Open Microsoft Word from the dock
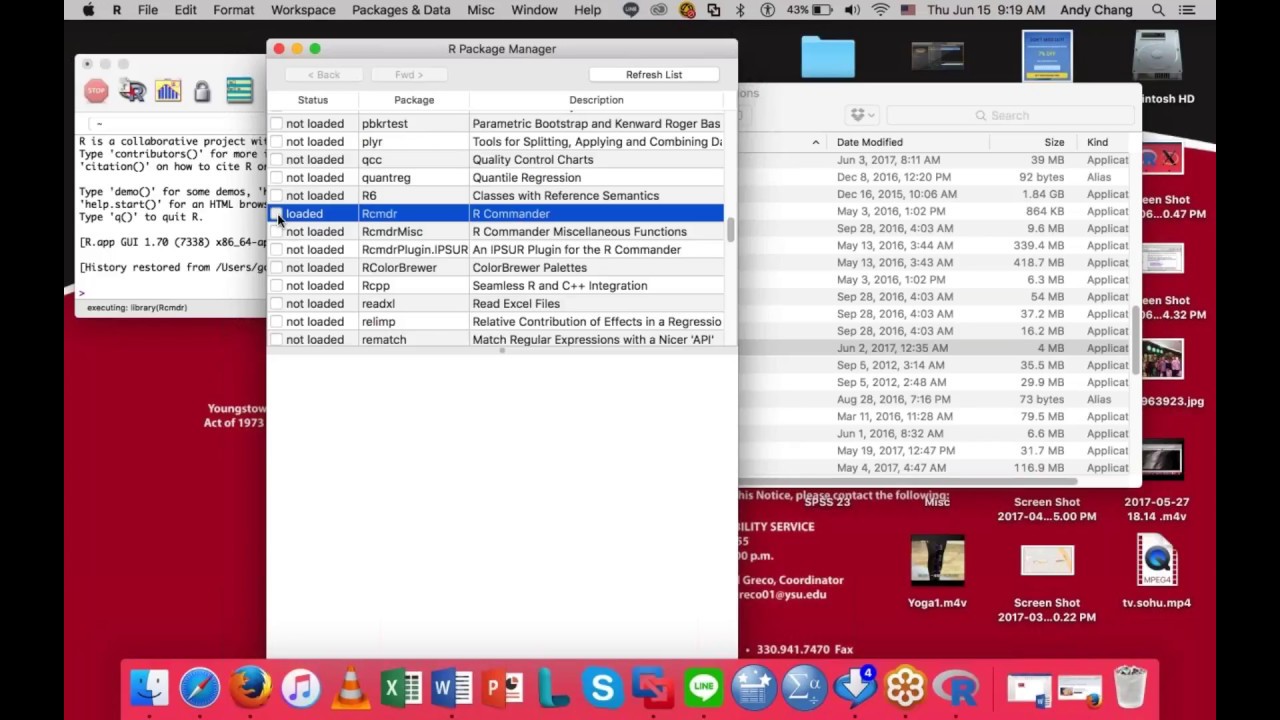Screen dimensions: 1280x720 452,688
